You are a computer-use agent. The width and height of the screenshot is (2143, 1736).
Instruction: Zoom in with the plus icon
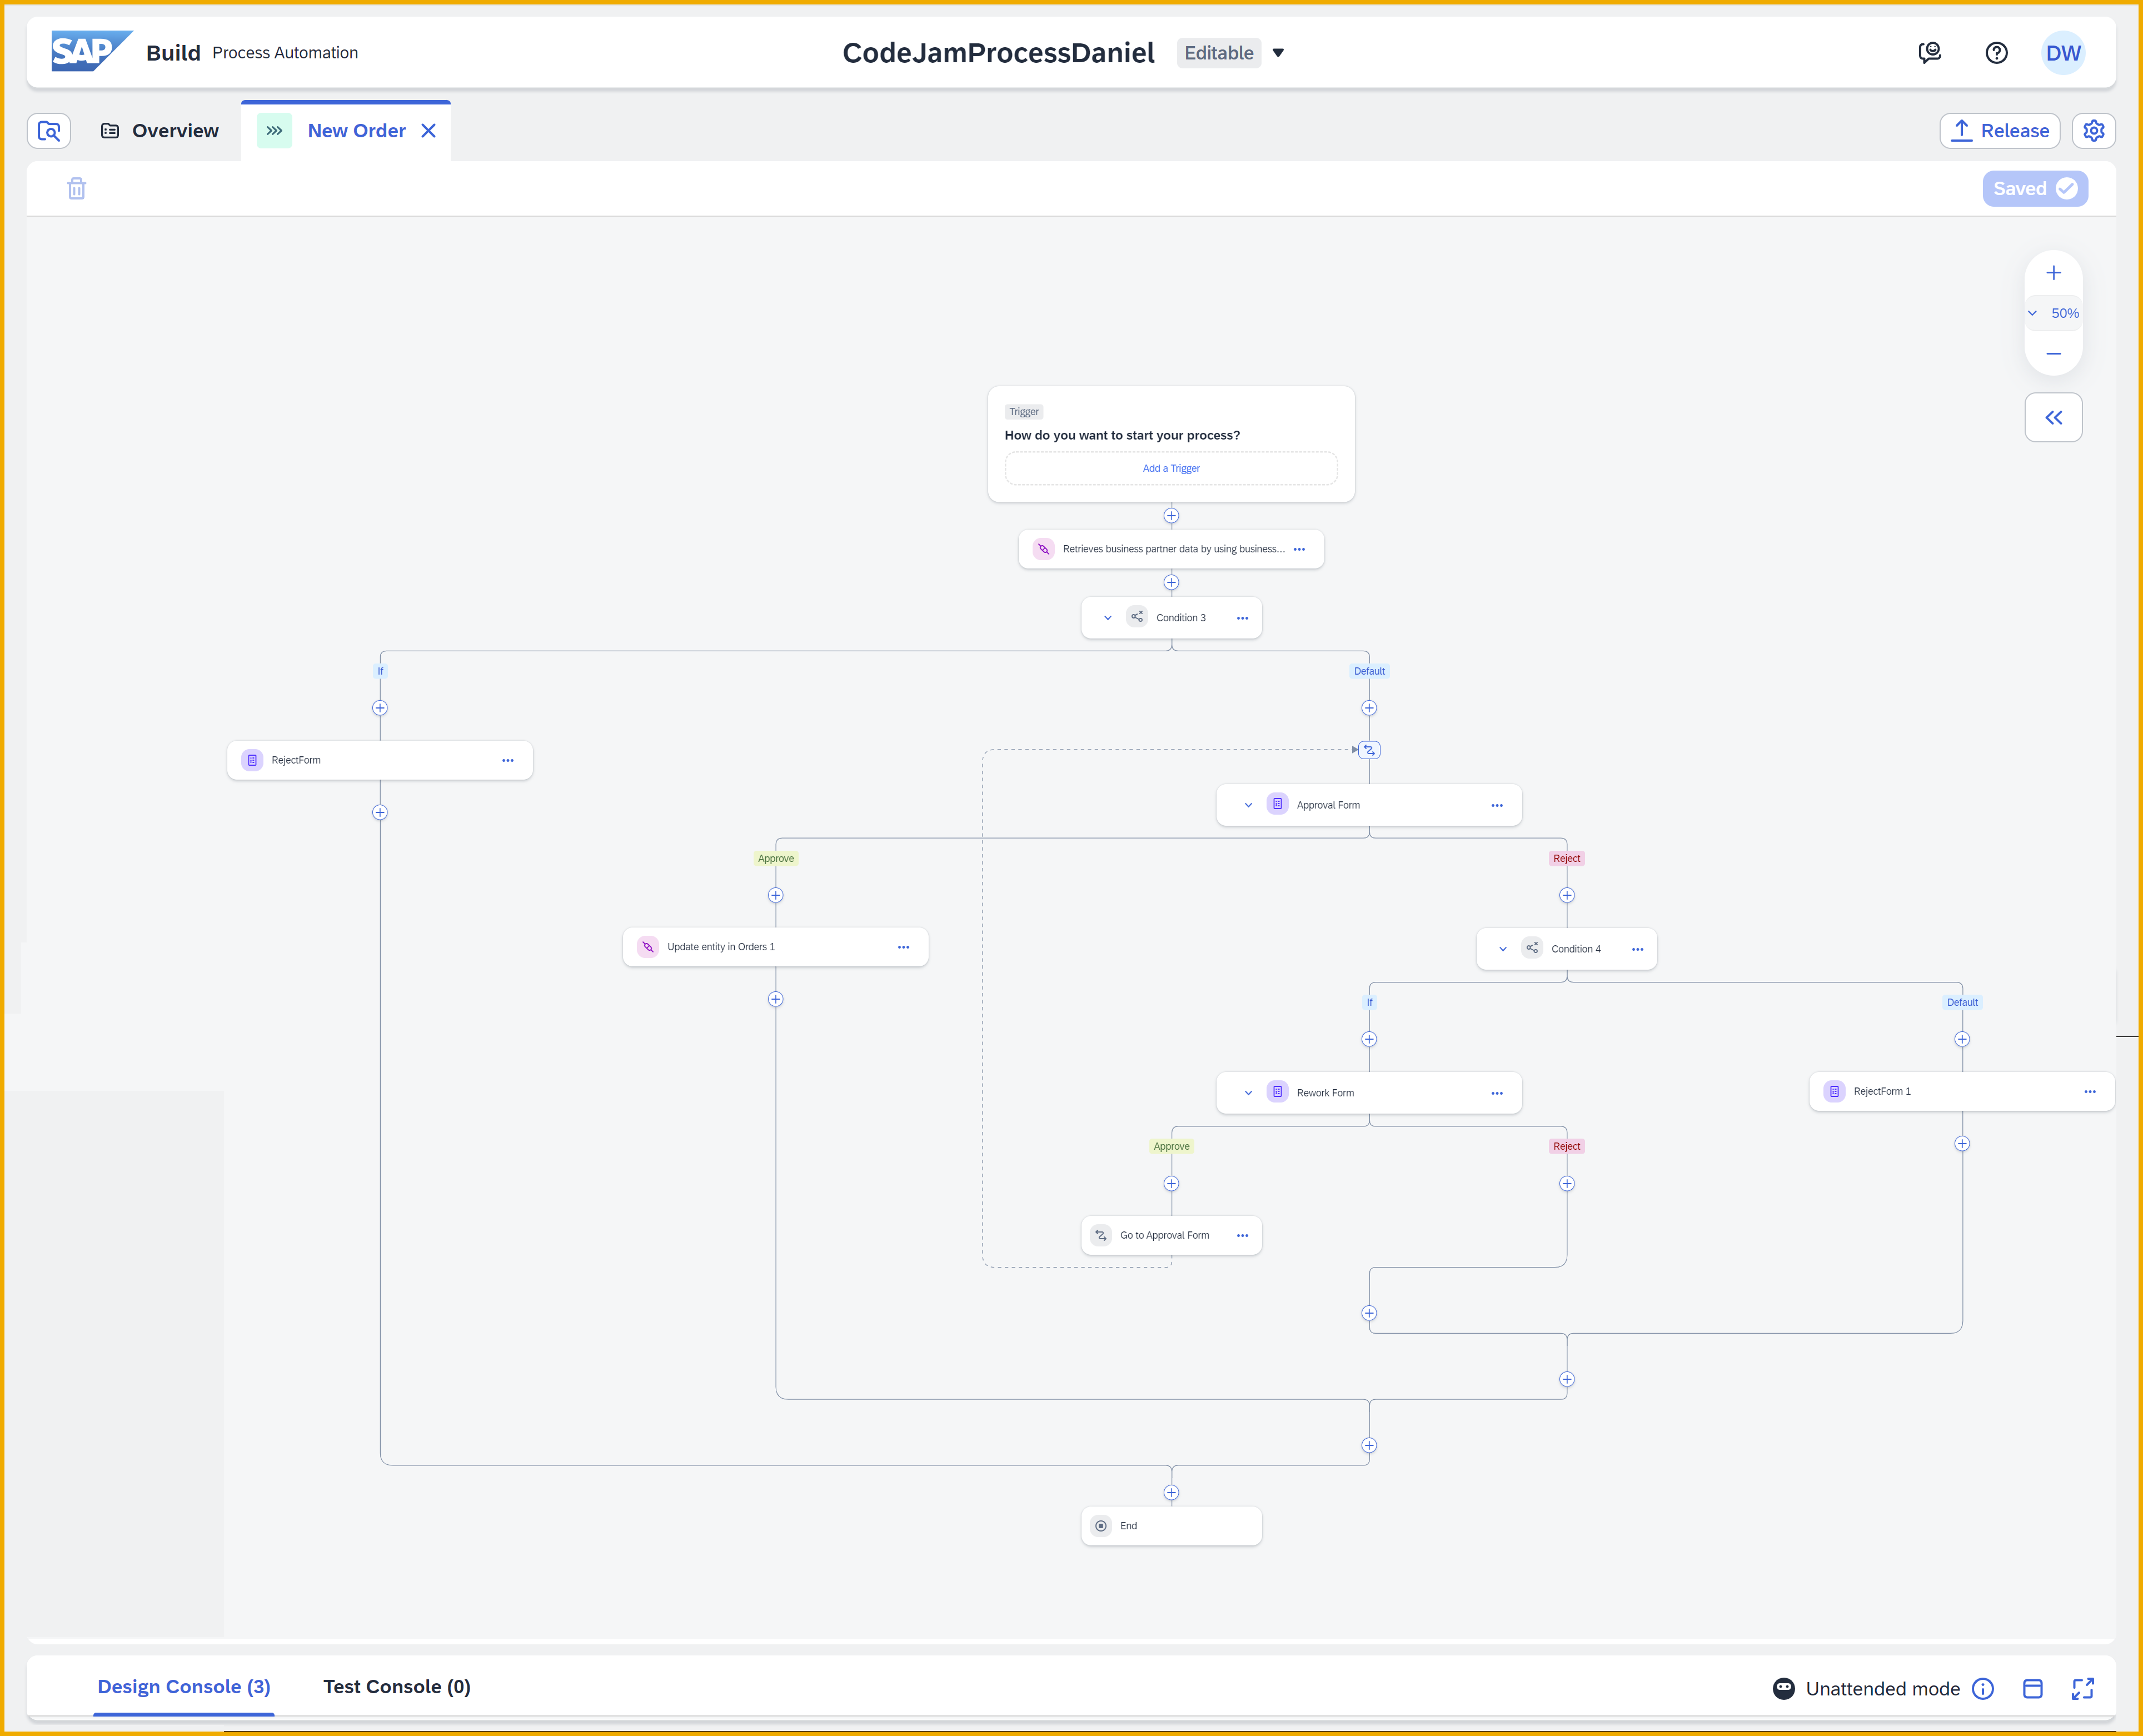(x=2053, y=273)
